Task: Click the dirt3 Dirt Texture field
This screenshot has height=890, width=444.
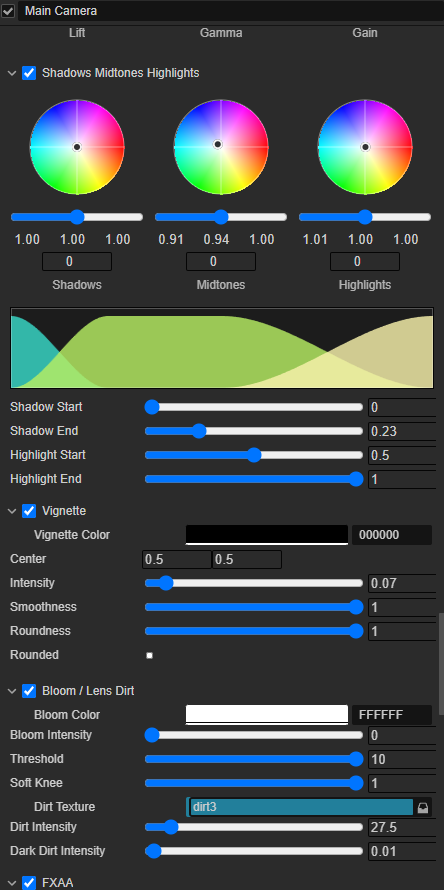Action: [x=301, y=807]
